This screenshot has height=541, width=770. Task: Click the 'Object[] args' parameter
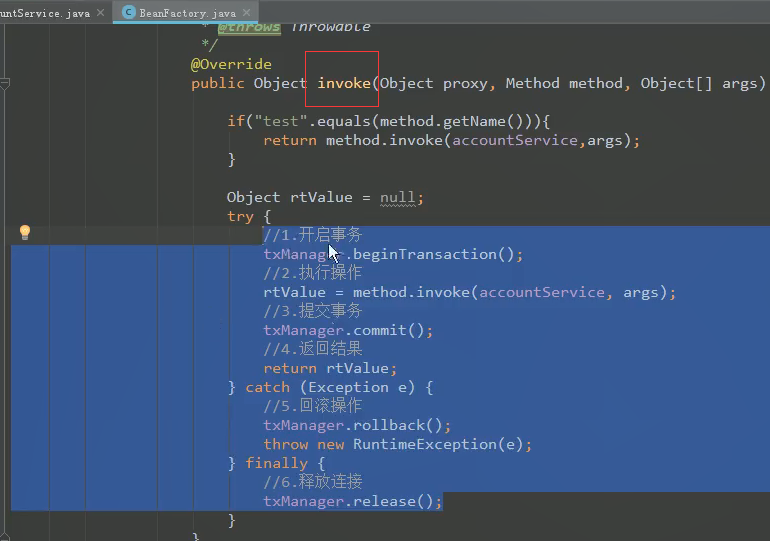pyautogui.click(x=699, y=84)
